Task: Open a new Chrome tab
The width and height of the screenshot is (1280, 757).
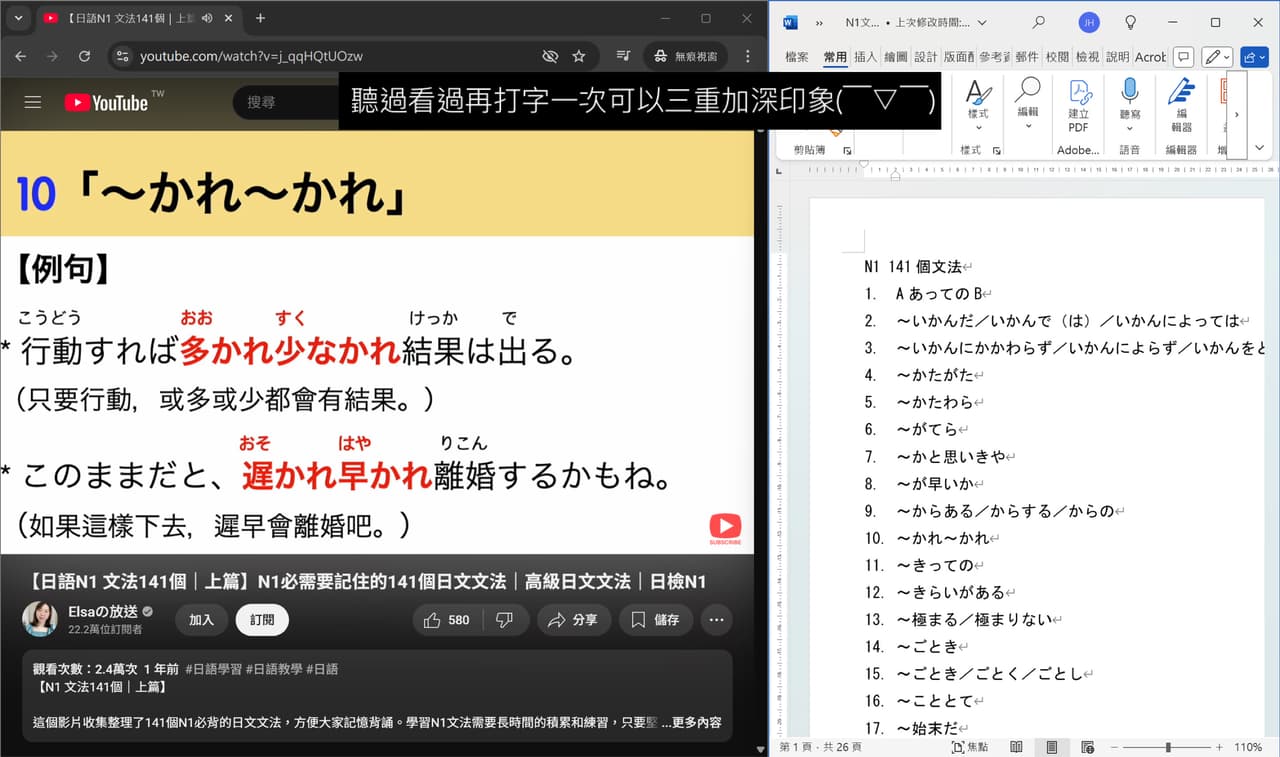Action: [x=260, y=18]
